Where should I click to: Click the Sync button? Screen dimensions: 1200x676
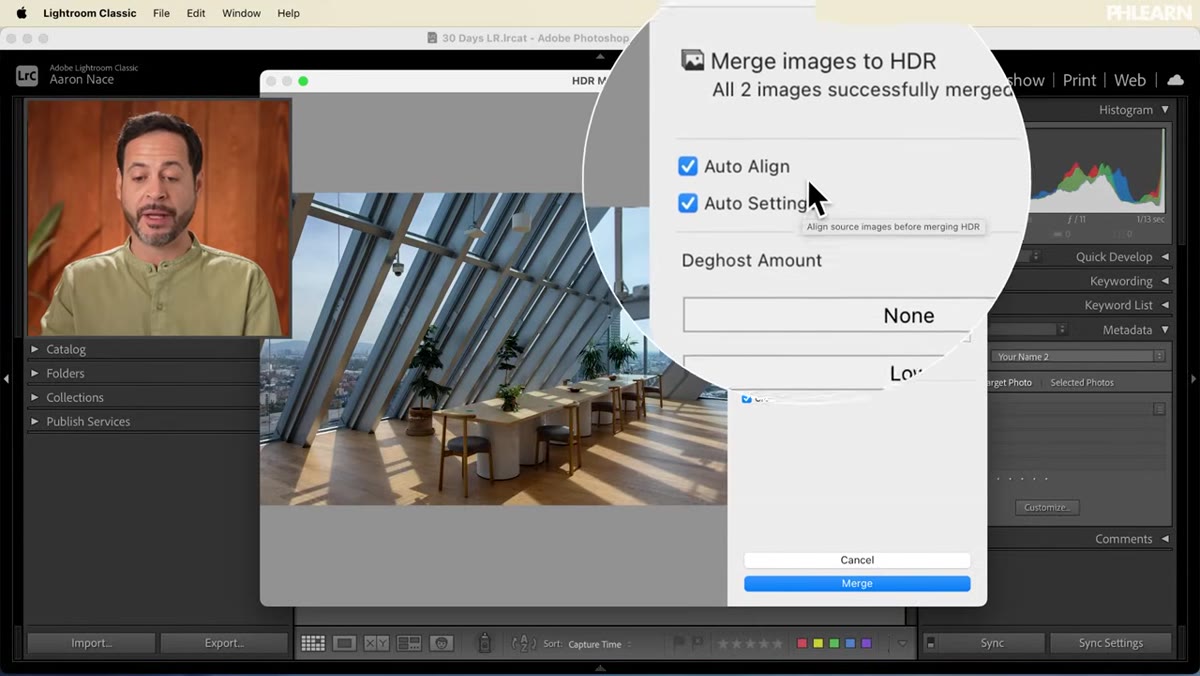click(992, 643)
